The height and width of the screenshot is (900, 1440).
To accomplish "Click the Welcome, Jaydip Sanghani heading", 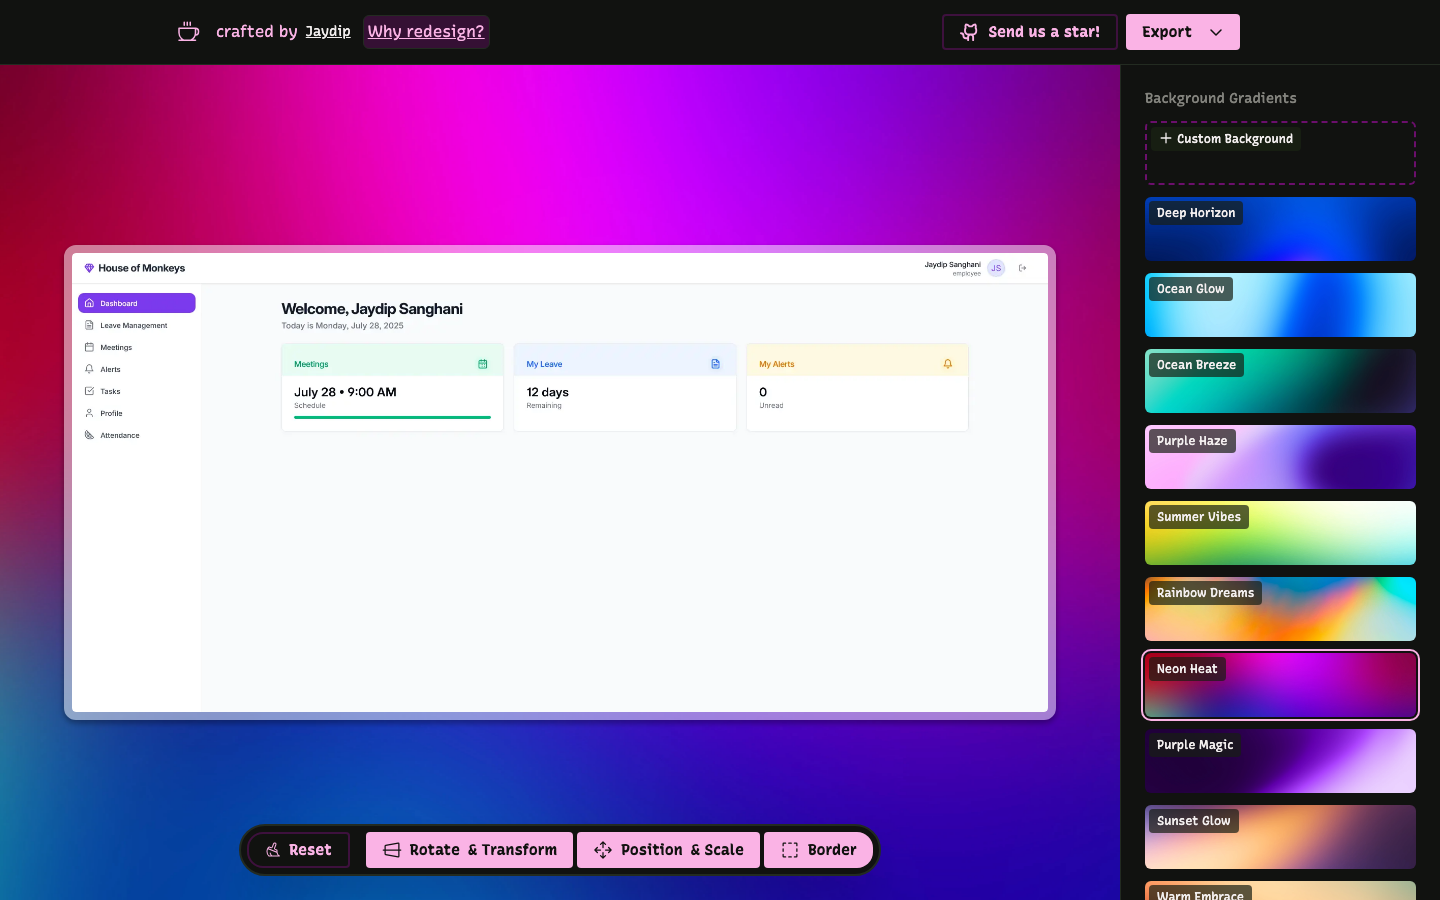I will pos(372,309).
